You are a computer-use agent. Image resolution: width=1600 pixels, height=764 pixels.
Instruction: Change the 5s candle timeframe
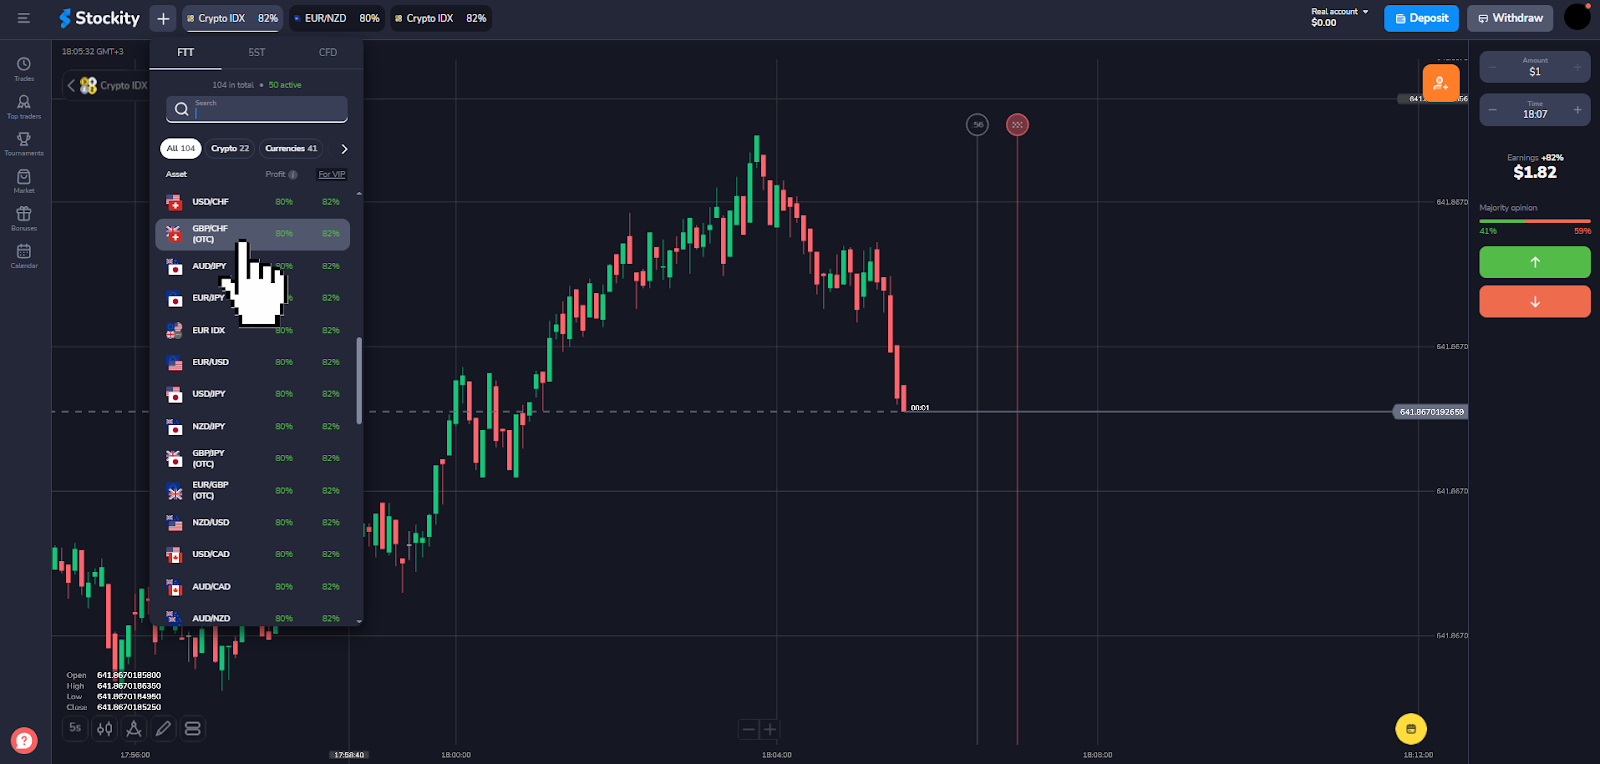[75, 728]
